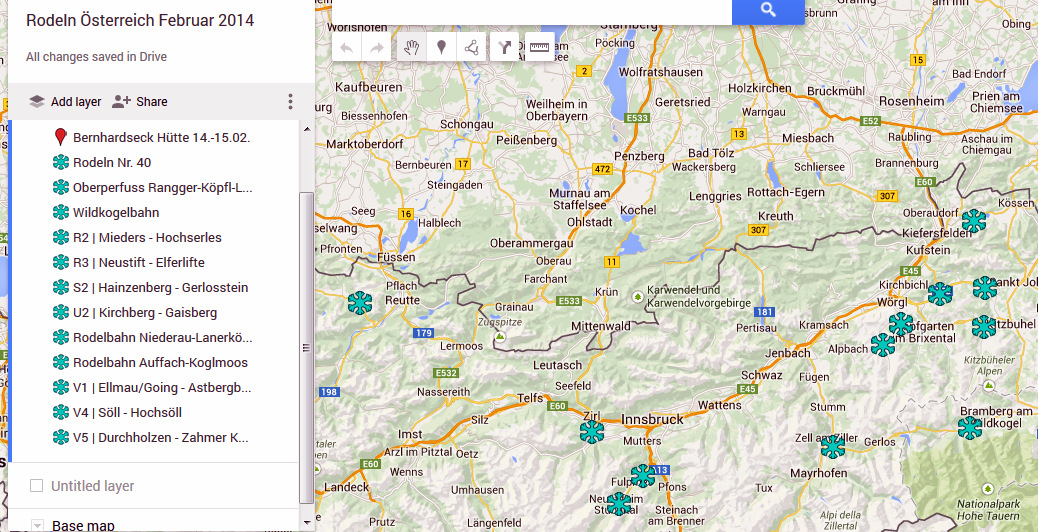Viewport: 1038px width, 532px height.
Task: Click the snowflake marker near Alpbach
Action: click(882, 344)
